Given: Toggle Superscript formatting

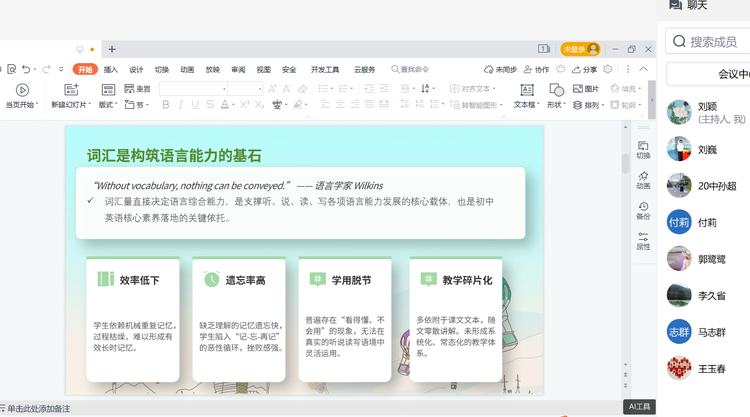Looking at the screenshot, I should click(244, 104).
